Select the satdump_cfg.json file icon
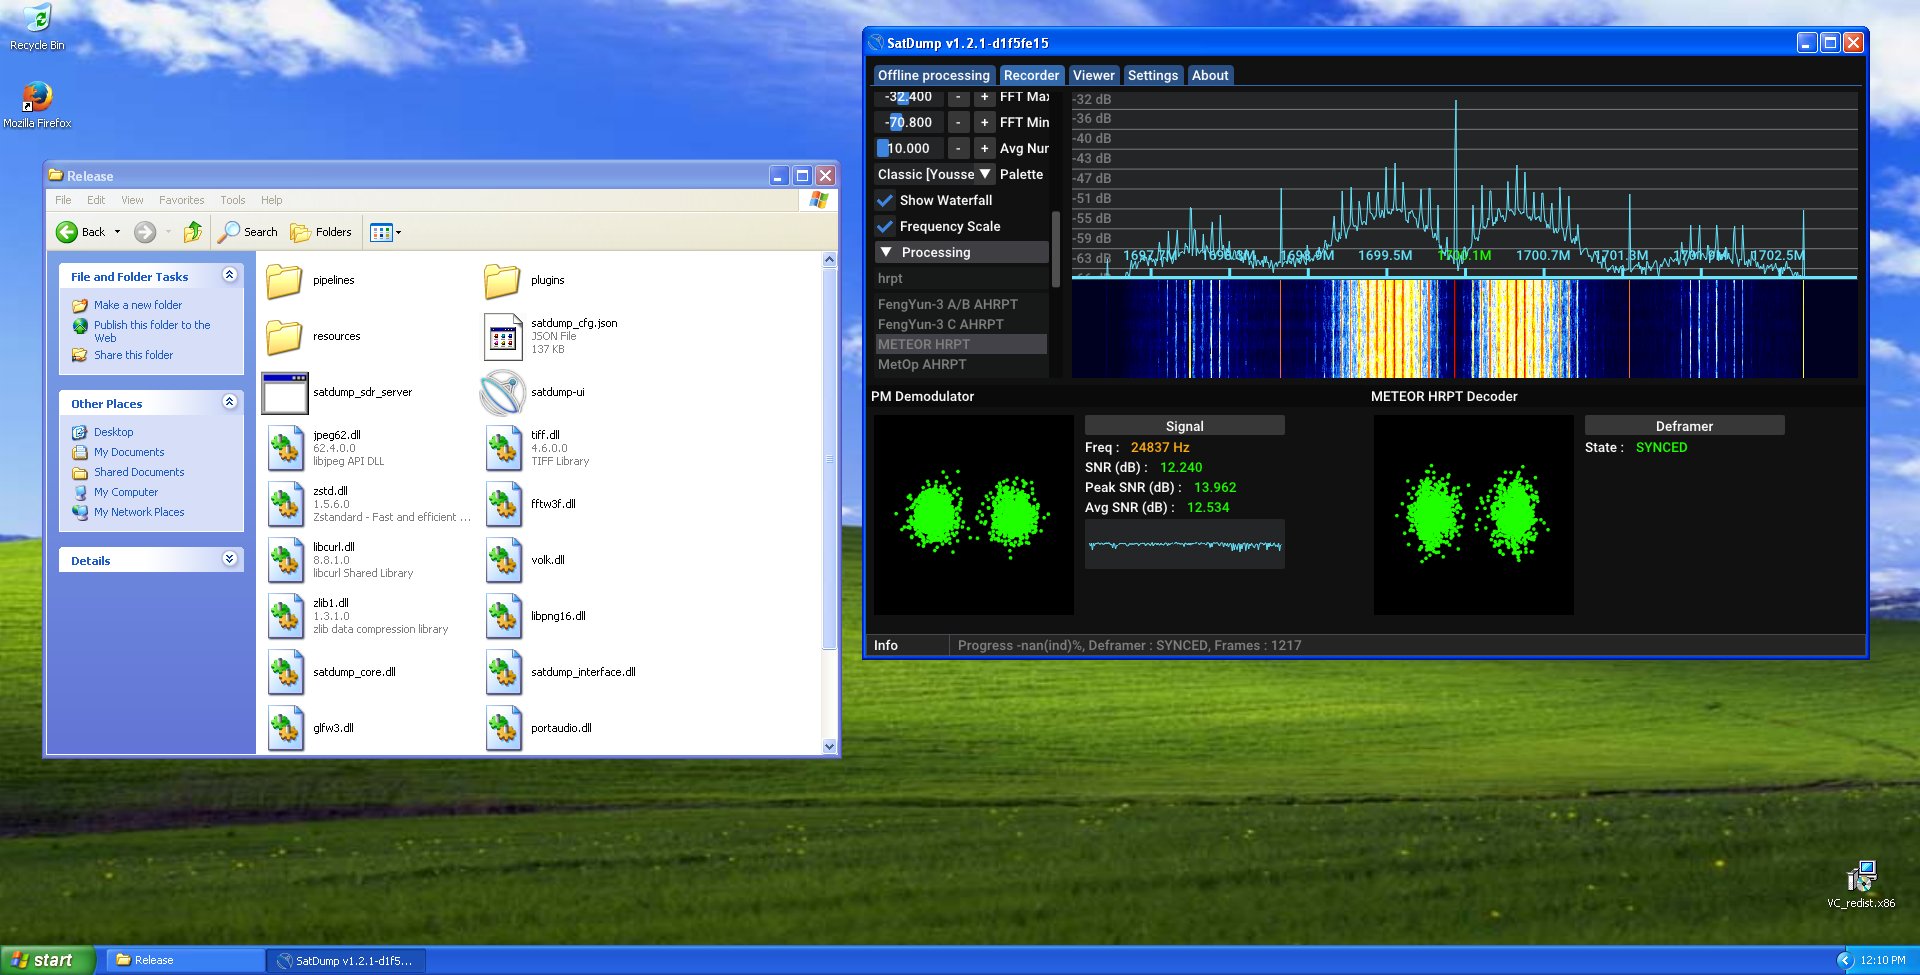Screen dimensions: 1920x975 pyautogui.click(x=502, y=337)
